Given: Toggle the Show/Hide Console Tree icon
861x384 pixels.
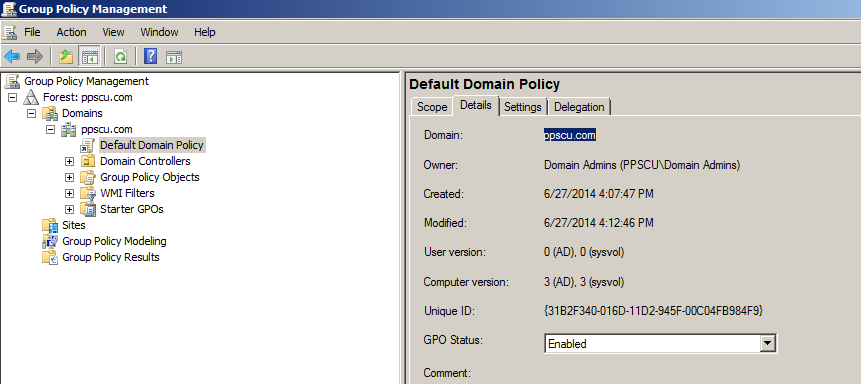Looking at the screenshot, I should (x=89, y=56).
